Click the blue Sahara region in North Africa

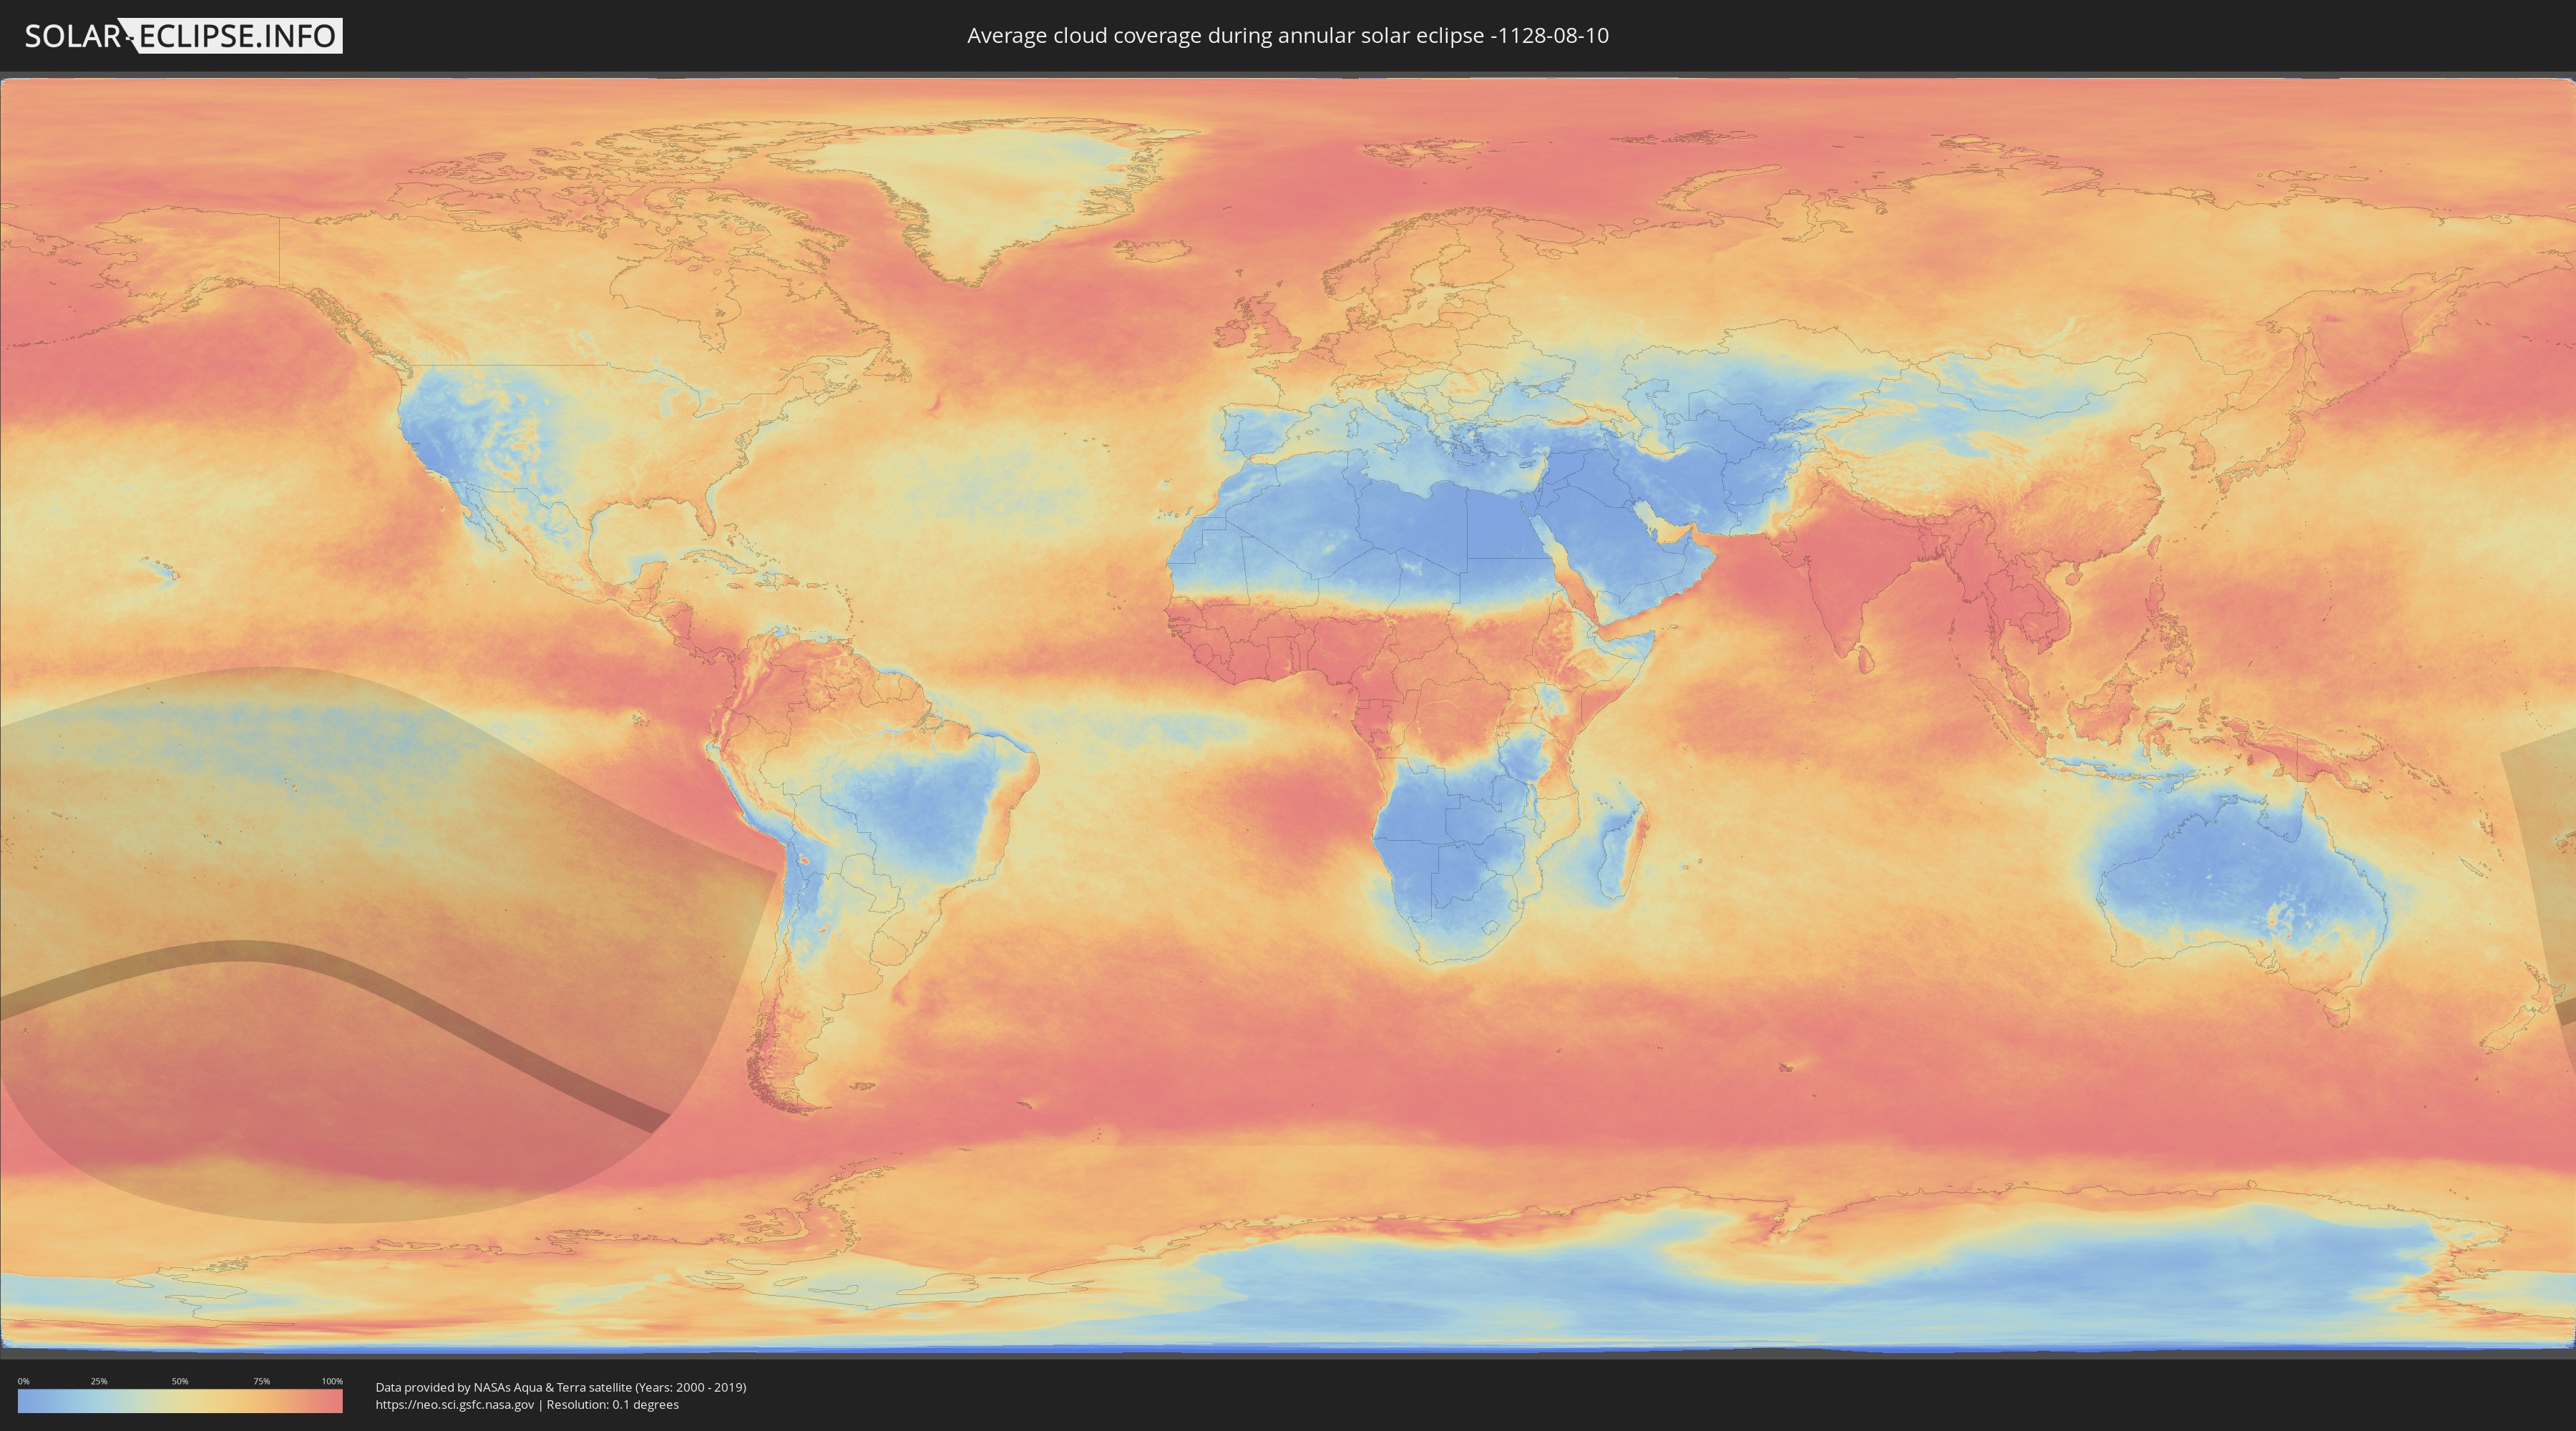tap(1400, 520)
